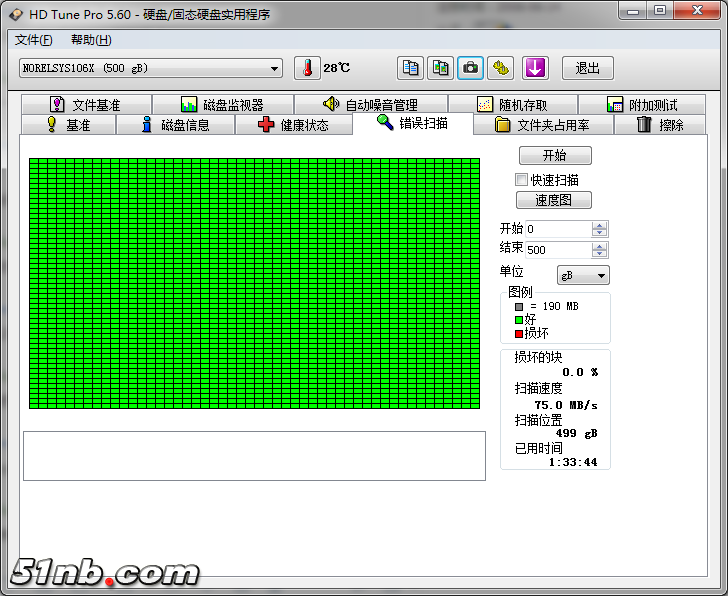Enable the 快速扫描 quick scan checkbox
Viewport: 728px width, 596px height.
(521, 180)
